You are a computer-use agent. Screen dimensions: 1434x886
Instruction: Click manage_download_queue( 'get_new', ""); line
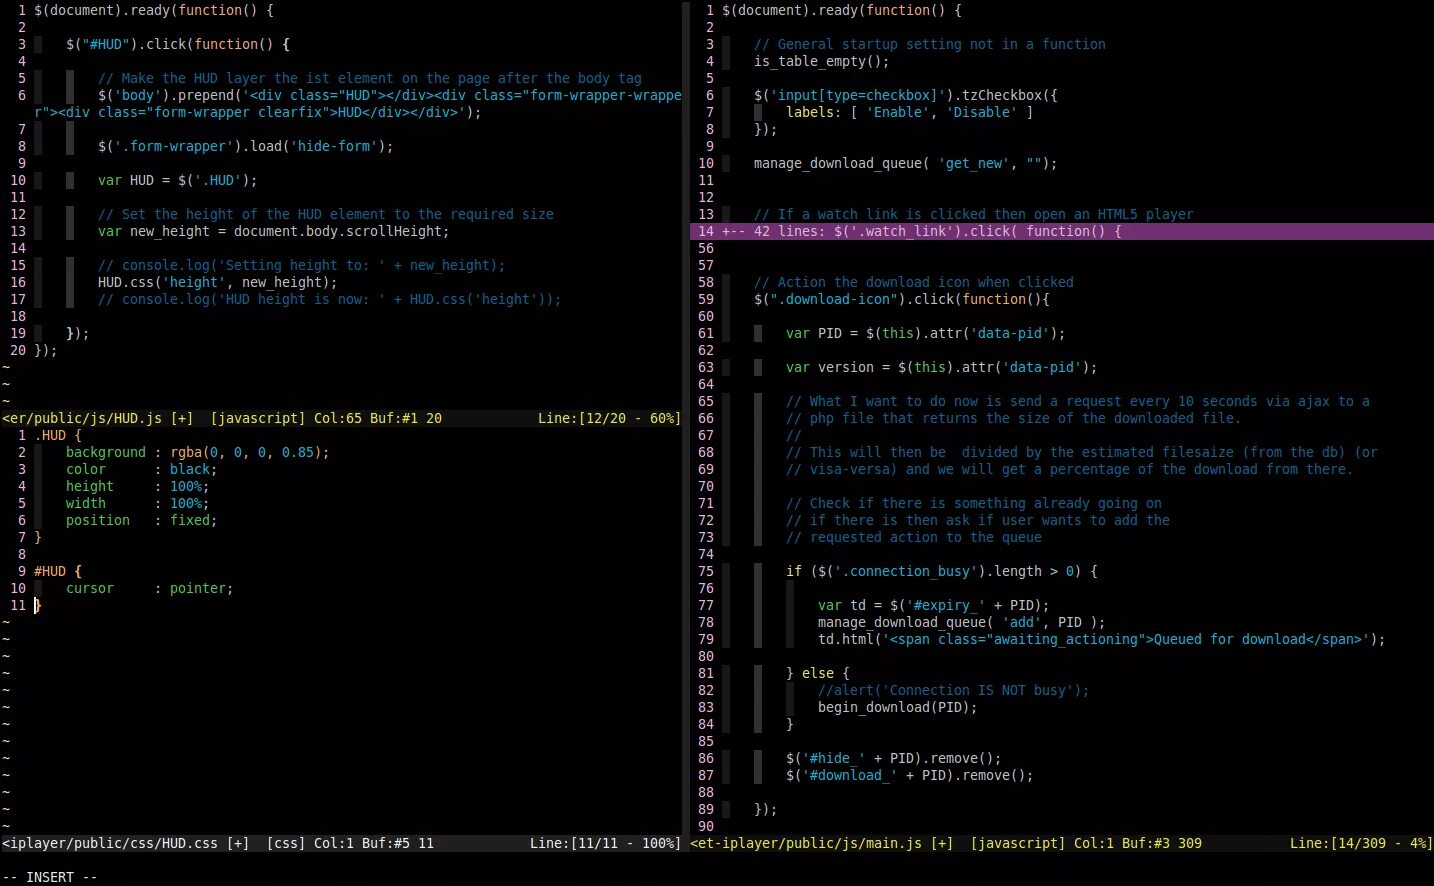(x=906, y=163)
